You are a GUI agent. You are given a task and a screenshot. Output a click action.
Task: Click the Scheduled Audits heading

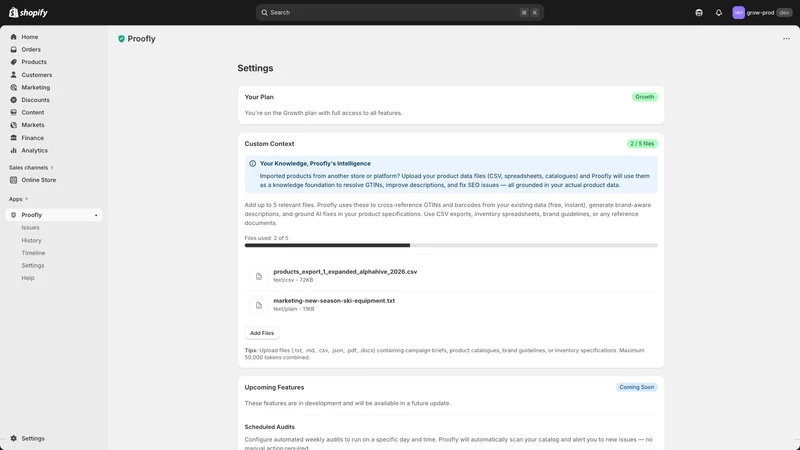(269, 427)
